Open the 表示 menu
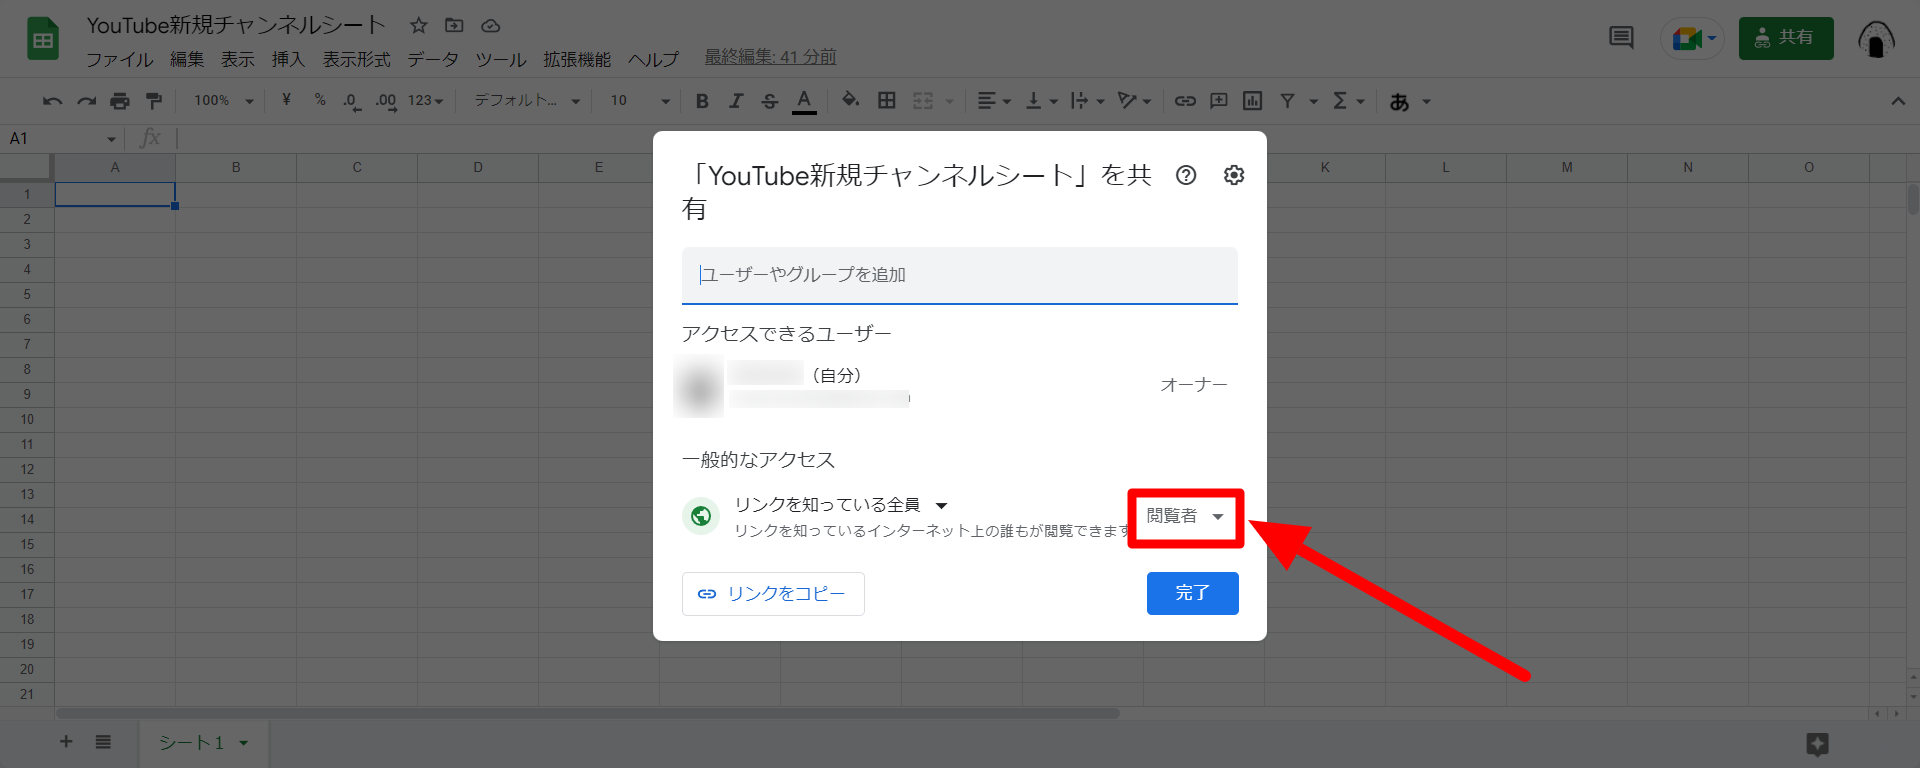This screenshot has width=1920, height=768. (x=238, y=60)
